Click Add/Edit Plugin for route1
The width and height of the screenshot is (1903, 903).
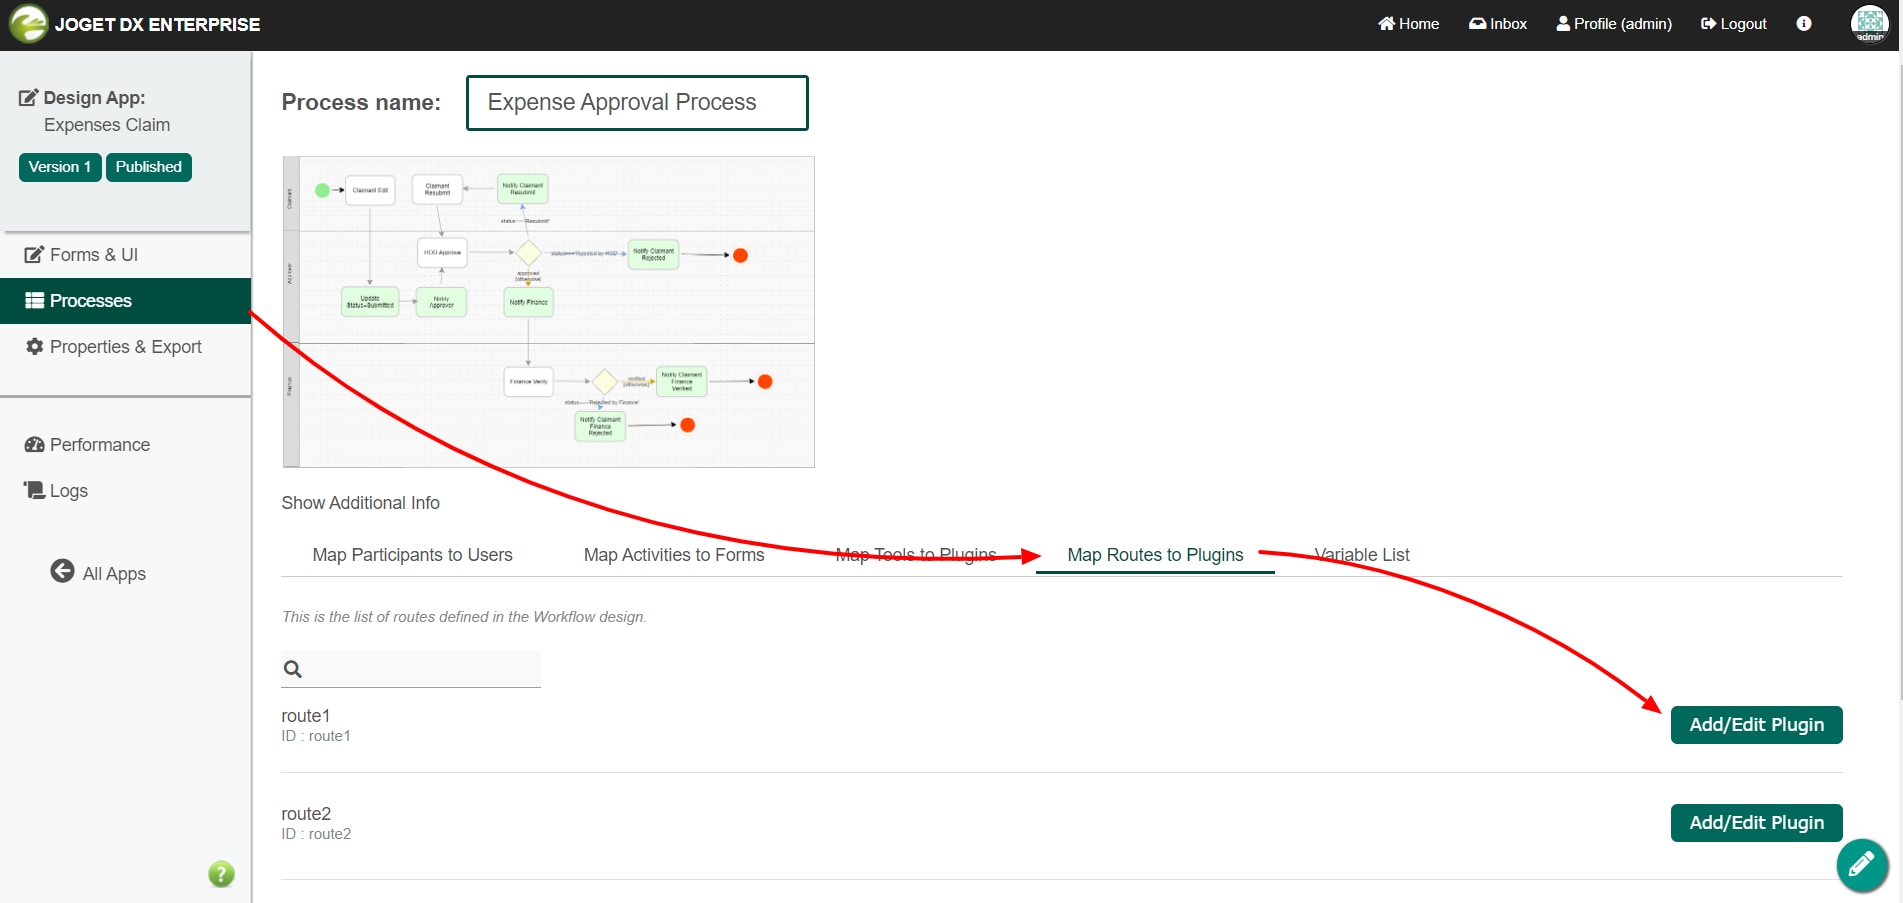pyautogui.click(x=1756, y=725)
